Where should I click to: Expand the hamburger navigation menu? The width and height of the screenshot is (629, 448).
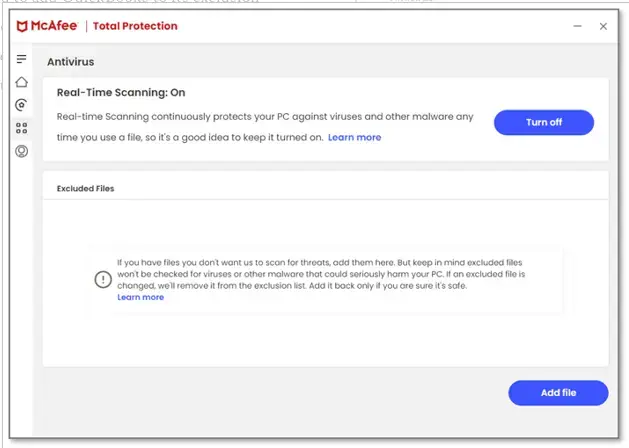(21, 60)
